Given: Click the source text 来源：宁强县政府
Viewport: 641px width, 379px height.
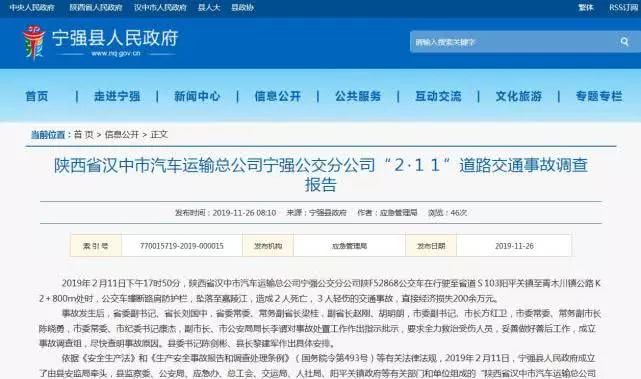Looking at the screenshot, I should (x=316, y=213).
